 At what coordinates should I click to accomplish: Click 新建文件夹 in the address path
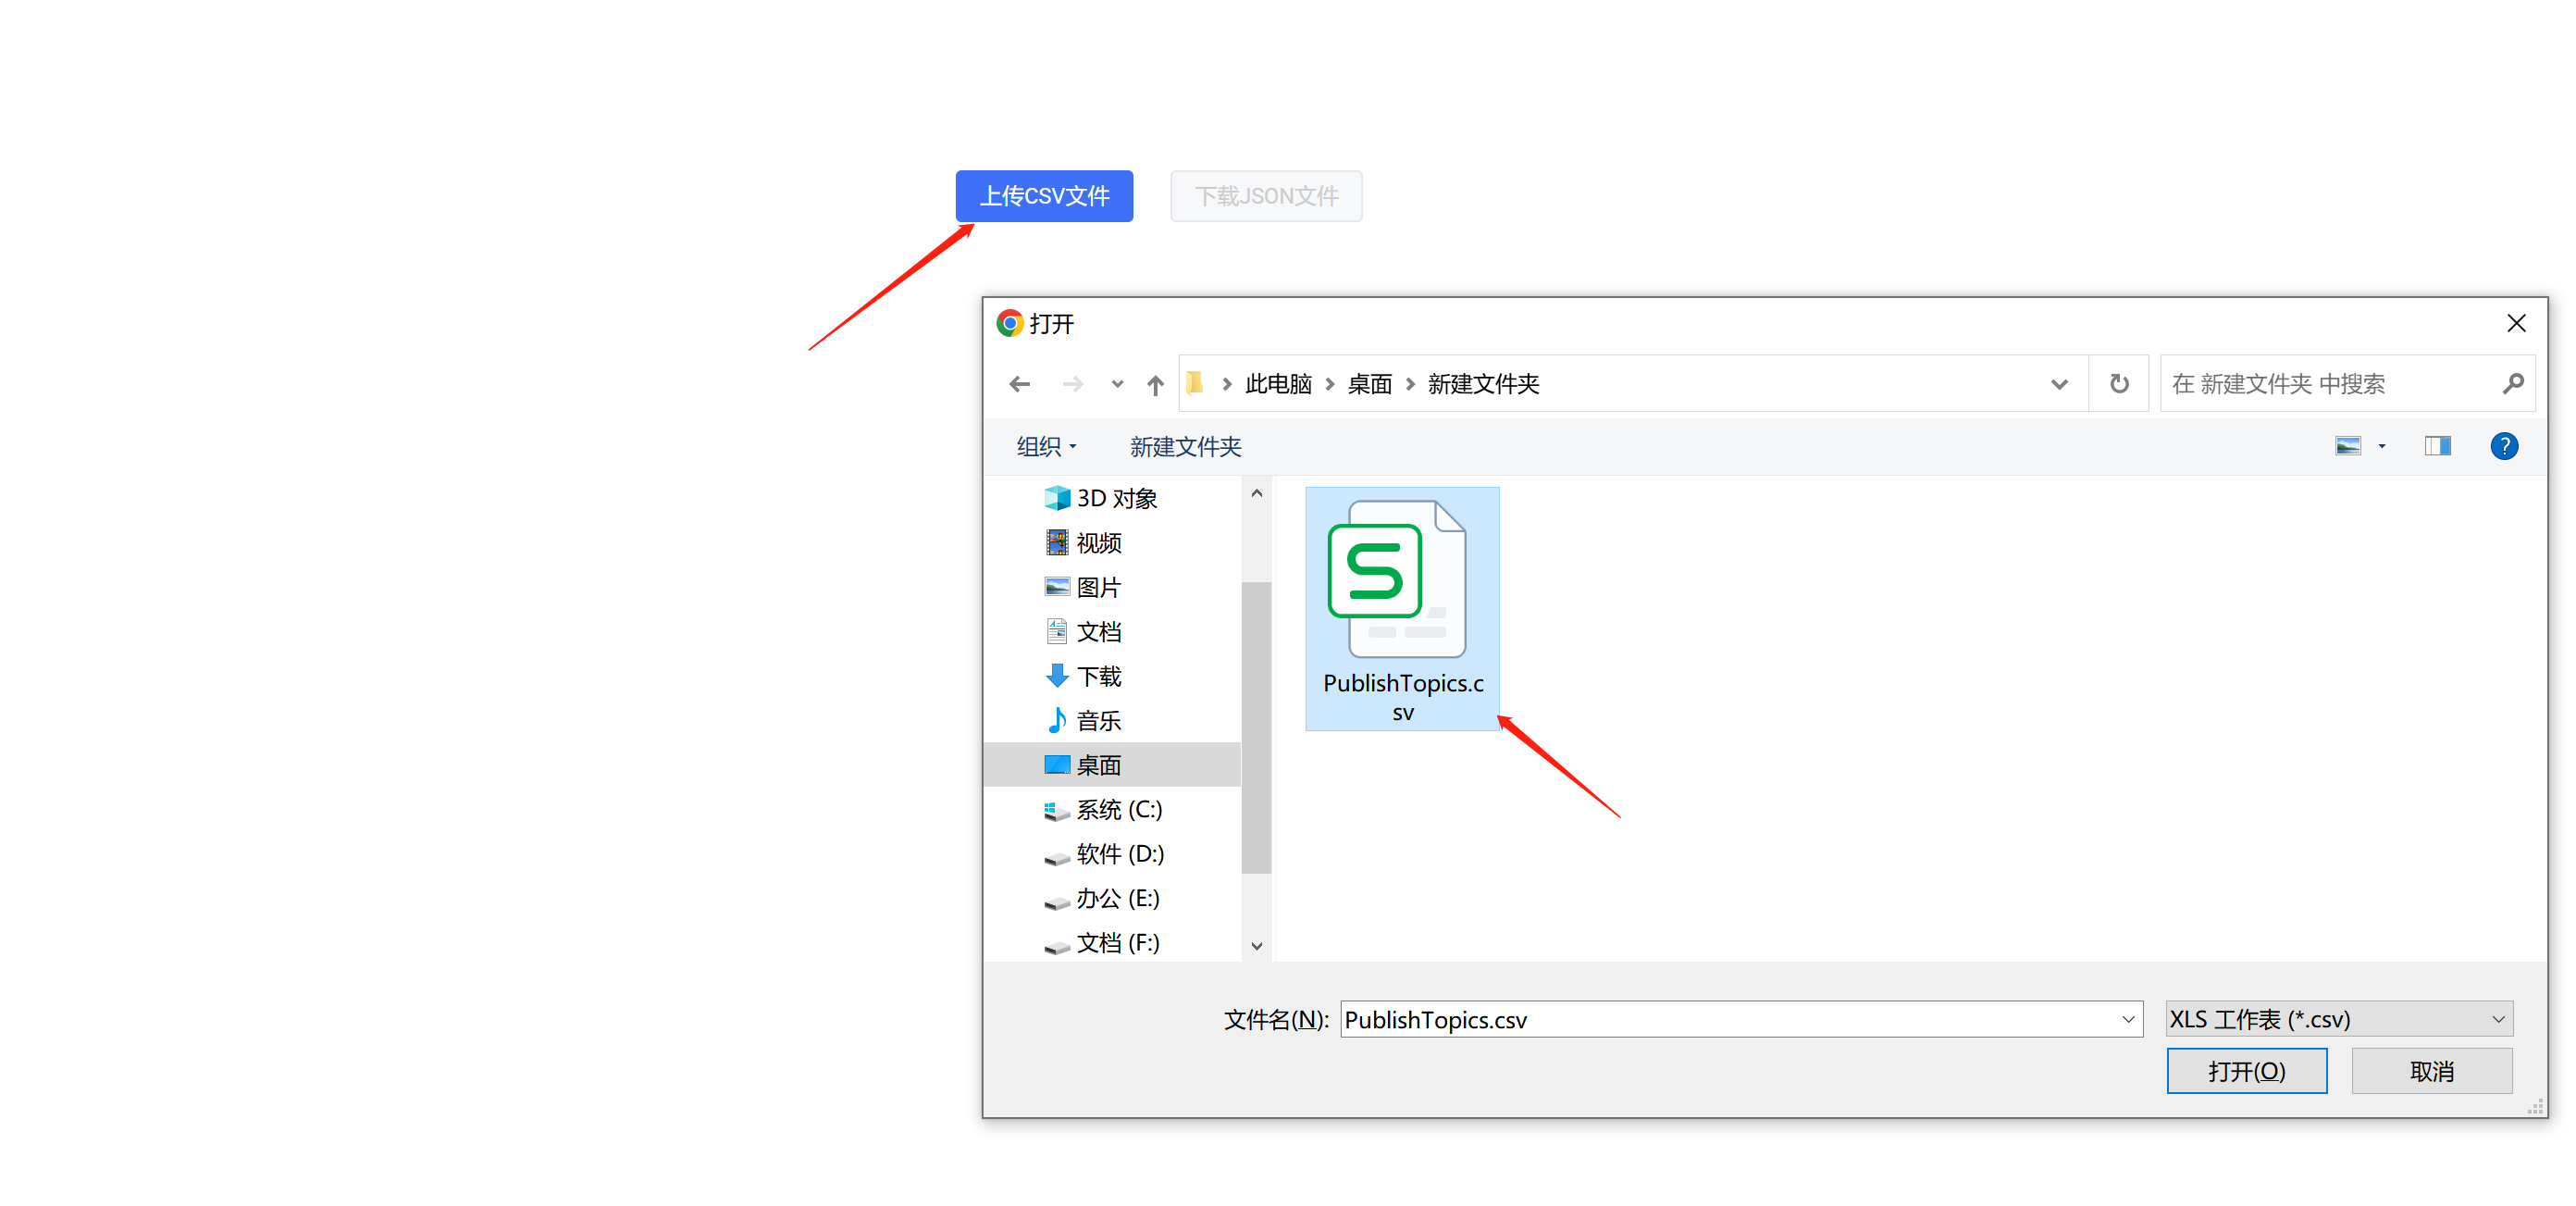1483,384
